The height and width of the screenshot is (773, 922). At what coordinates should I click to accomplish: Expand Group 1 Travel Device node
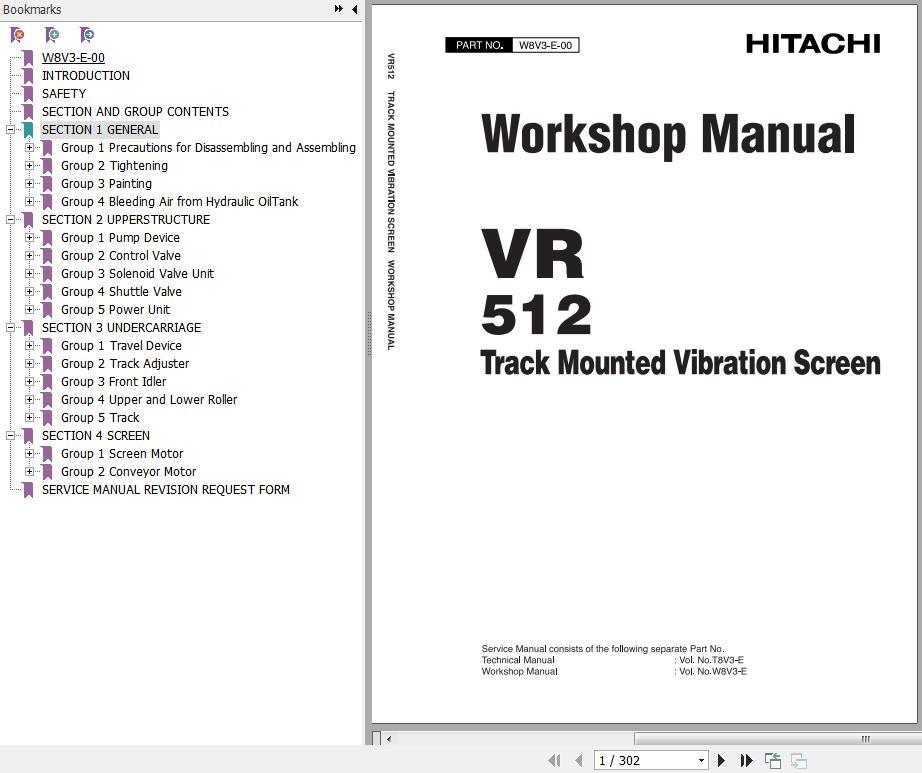(x=29, y=346)
